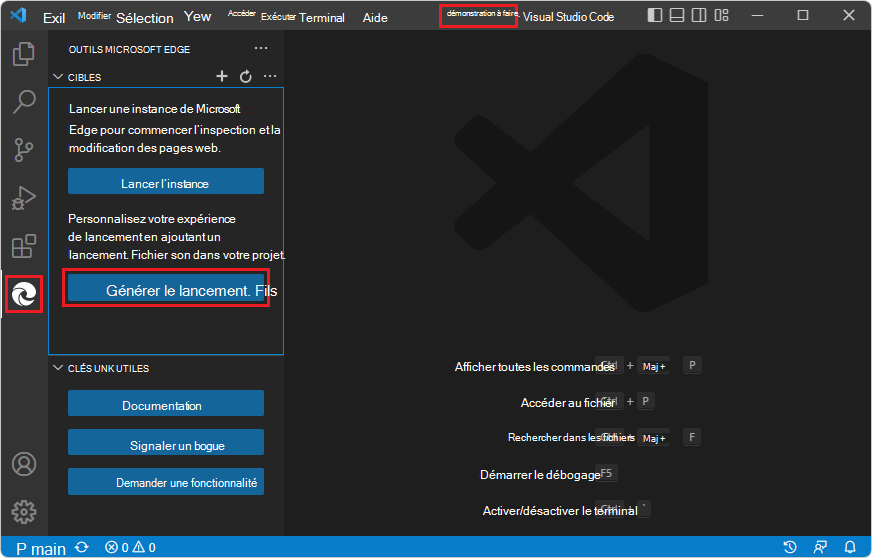This screenshot has height=558, width=872.
Task: Click 'OUTILS MICROSOFT EDGE' panel title
Action: pos(129,50)
